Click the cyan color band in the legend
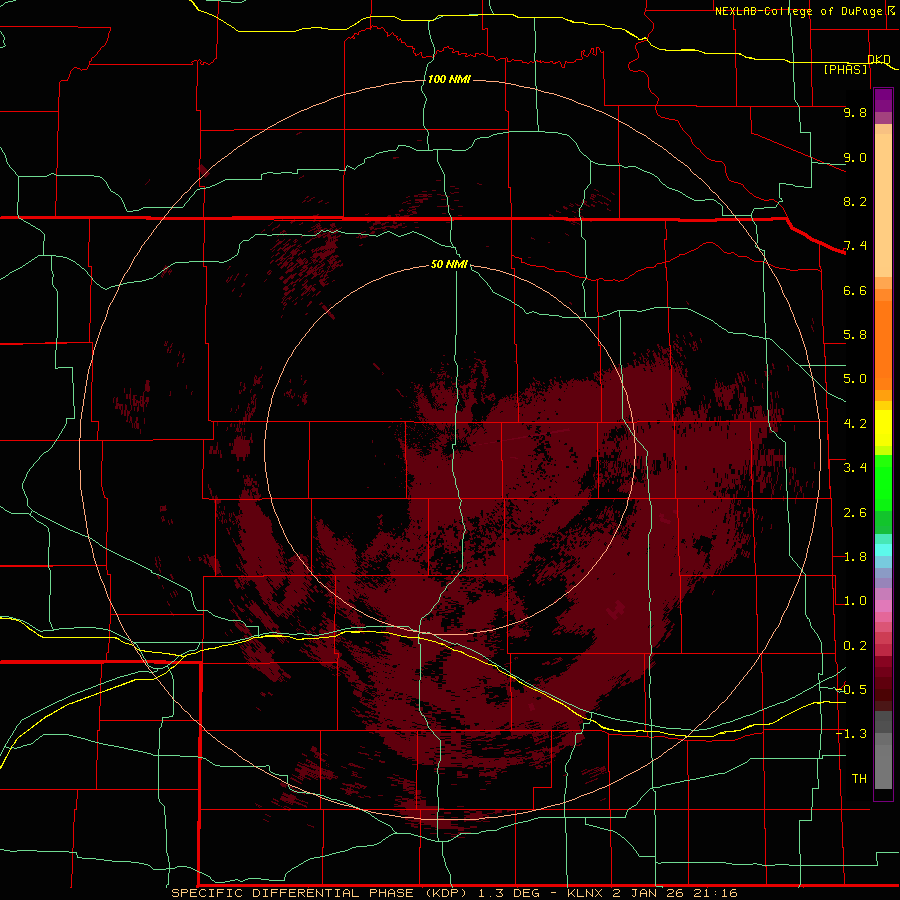900x900 pixels. coord(883,550)
